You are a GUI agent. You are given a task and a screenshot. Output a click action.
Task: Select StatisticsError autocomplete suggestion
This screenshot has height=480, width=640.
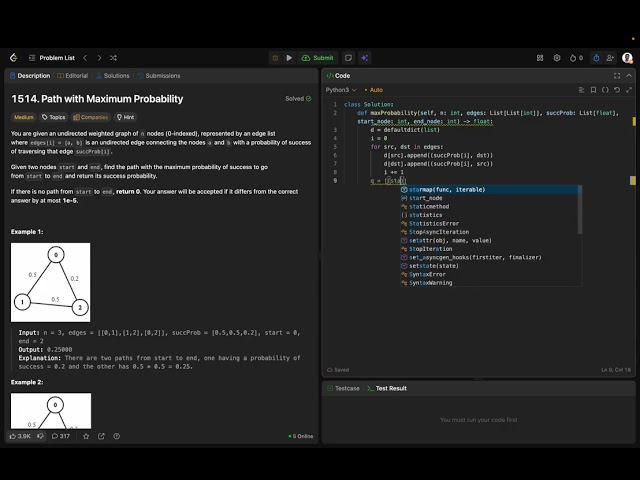(x=489, y=223)
